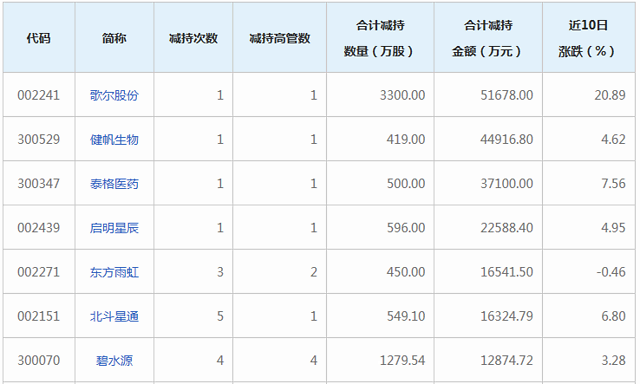The image size is (640, 384).
Task: Click the 代码 column header
Action: point(39,38)
